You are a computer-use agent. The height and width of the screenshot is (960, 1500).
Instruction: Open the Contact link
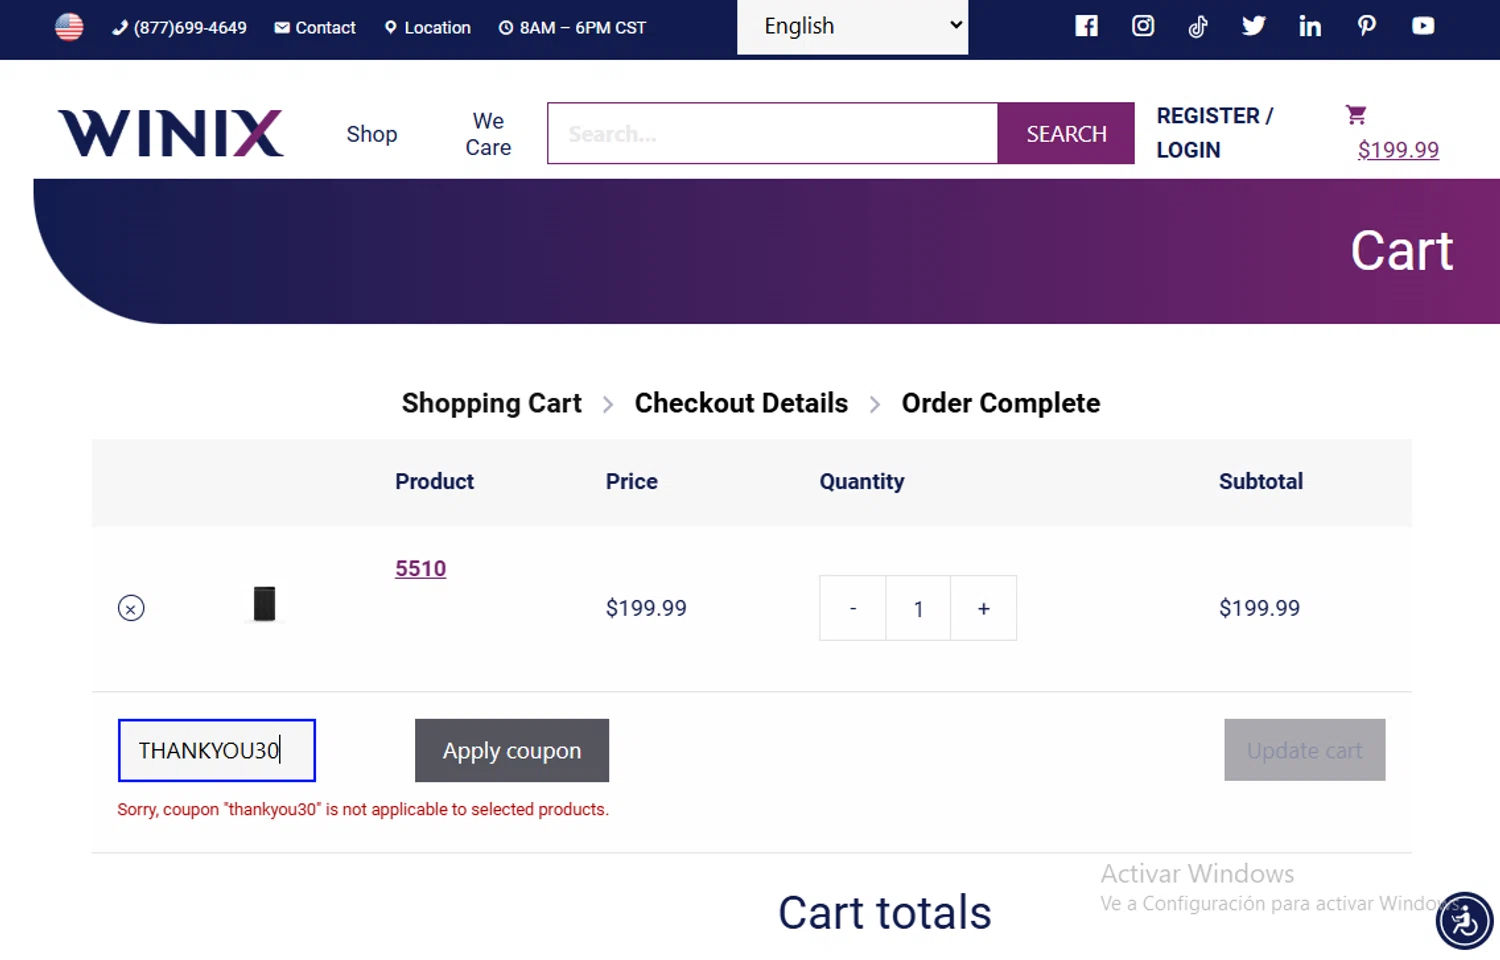[x=315, y=27]
